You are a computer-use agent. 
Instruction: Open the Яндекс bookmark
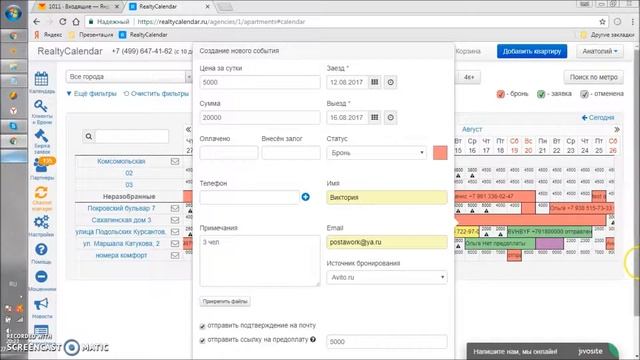pyautogui.click(x=48, y=35)
